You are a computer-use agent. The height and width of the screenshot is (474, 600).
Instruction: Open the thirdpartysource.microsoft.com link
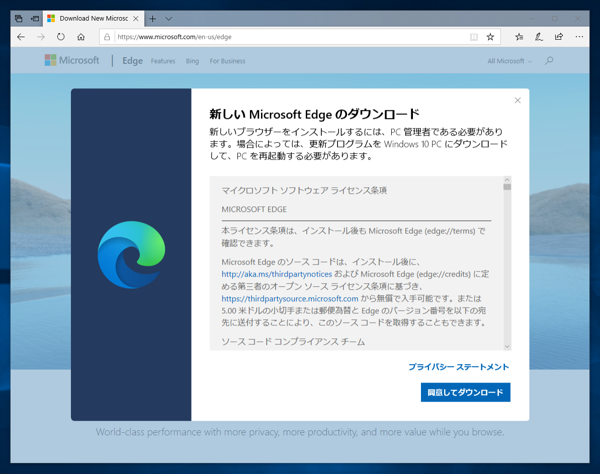tap(290, 298)
